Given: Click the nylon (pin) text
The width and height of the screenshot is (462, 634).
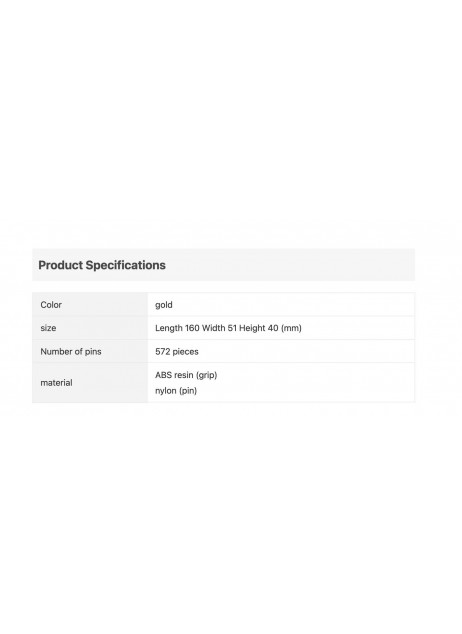Looking at the screenshot, I should (x=176, y=391).
